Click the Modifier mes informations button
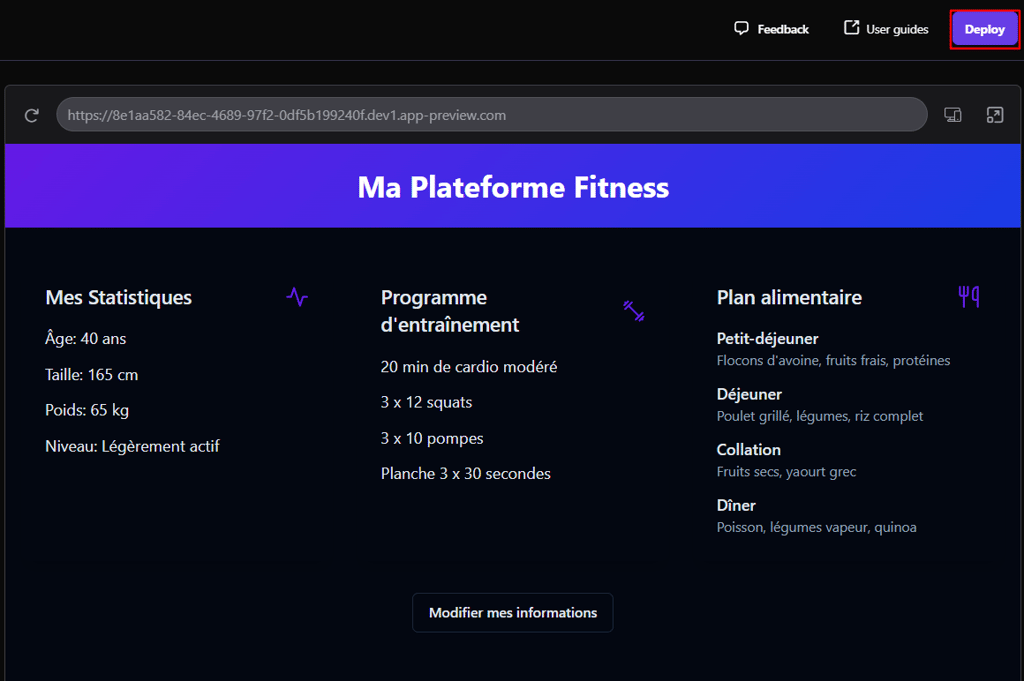The image size is (1024, 681). (x=513, y=612)
